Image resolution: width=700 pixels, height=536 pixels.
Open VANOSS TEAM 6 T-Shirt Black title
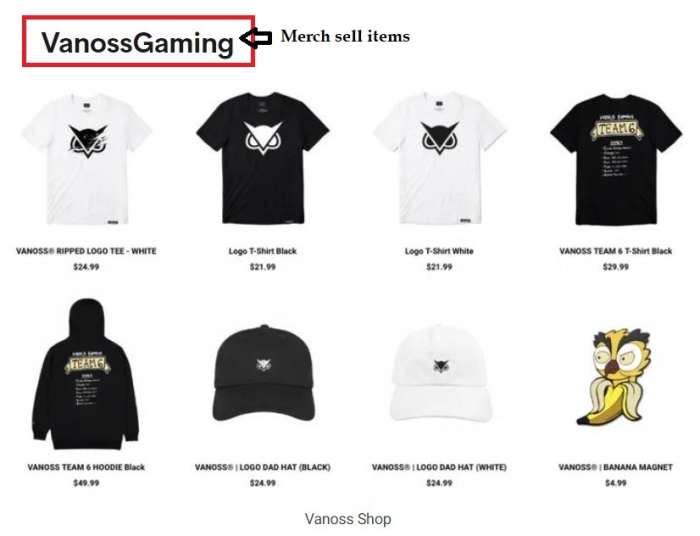coord(616,251)
